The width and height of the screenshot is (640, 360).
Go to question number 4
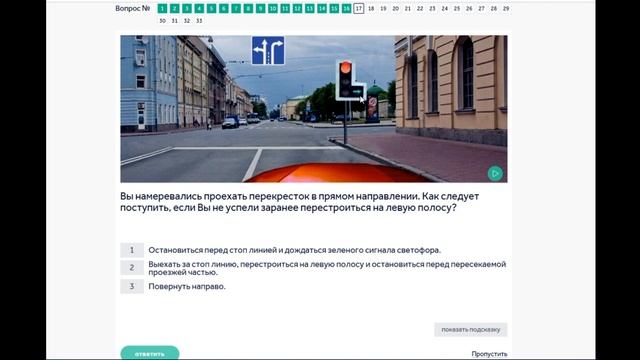coord(199,9)
